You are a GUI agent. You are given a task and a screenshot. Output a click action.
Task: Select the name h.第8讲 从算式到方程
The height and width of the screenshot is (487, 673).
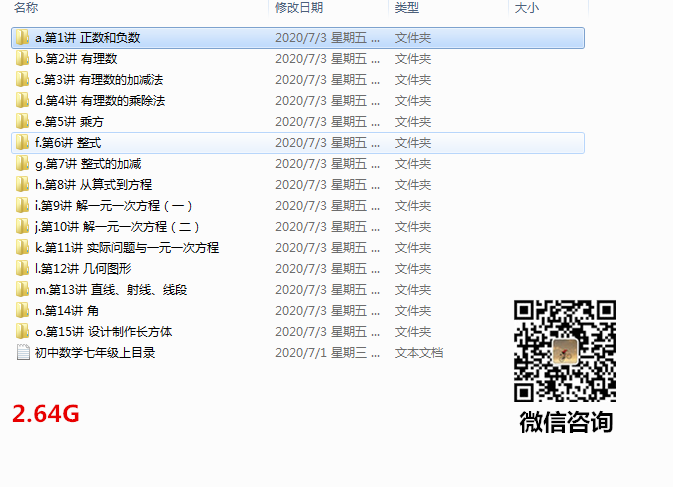point(94,185)
